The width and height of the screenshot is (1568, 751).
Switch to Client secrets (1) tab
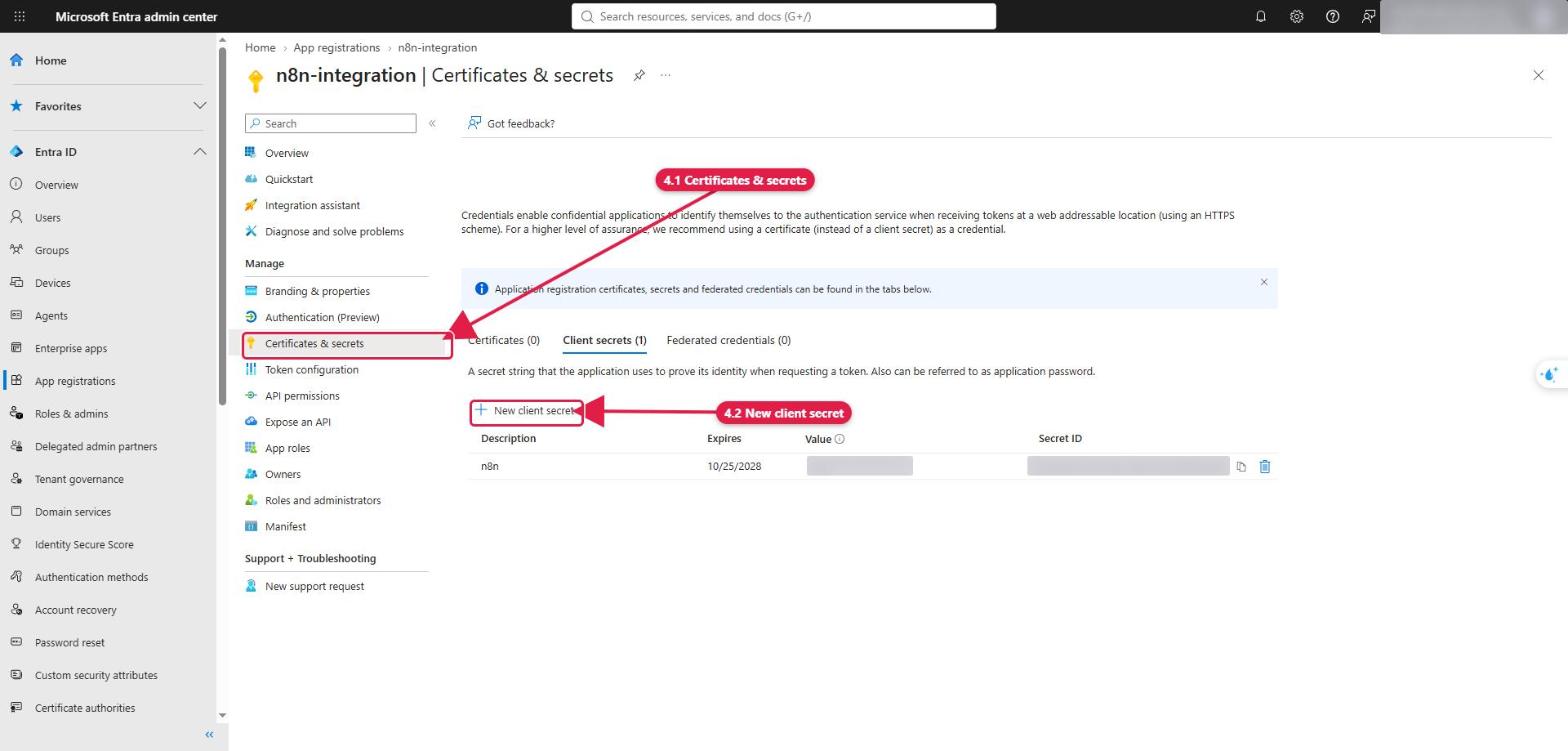click(604, 340)
